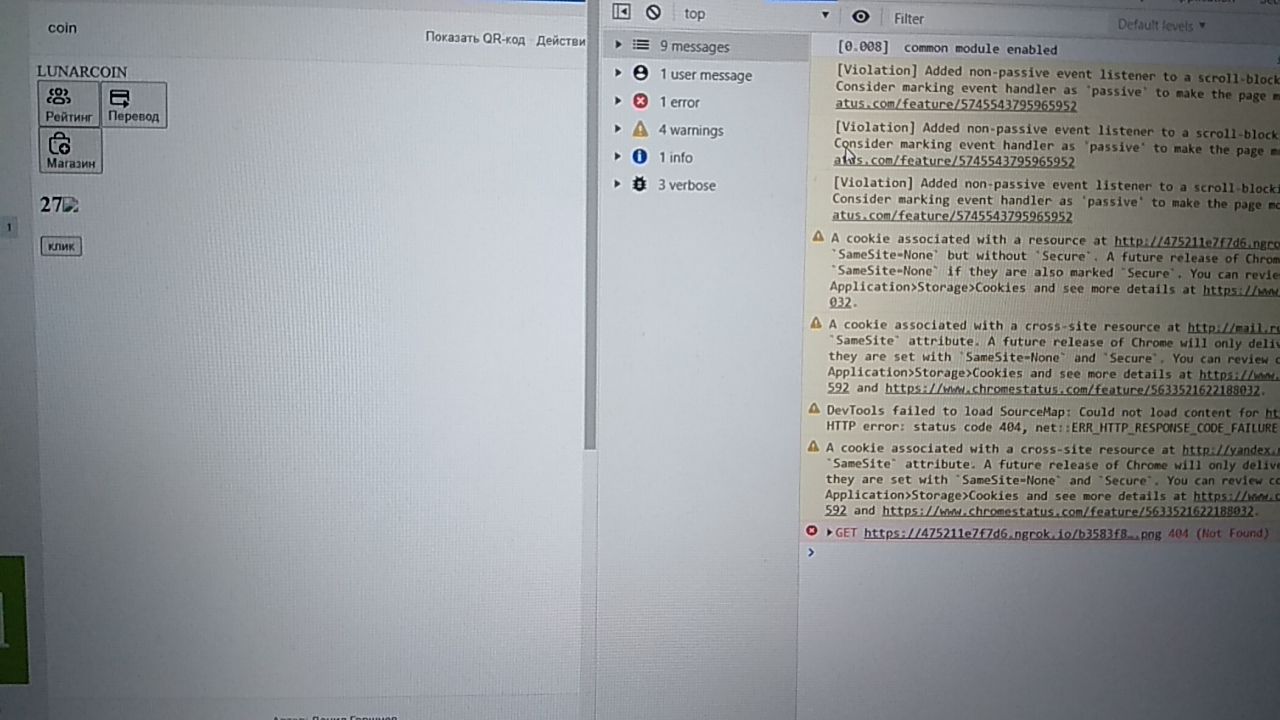Select the blue info icon
The width and height of the screenshot is (1280, 720).
(x=640, y=157)
